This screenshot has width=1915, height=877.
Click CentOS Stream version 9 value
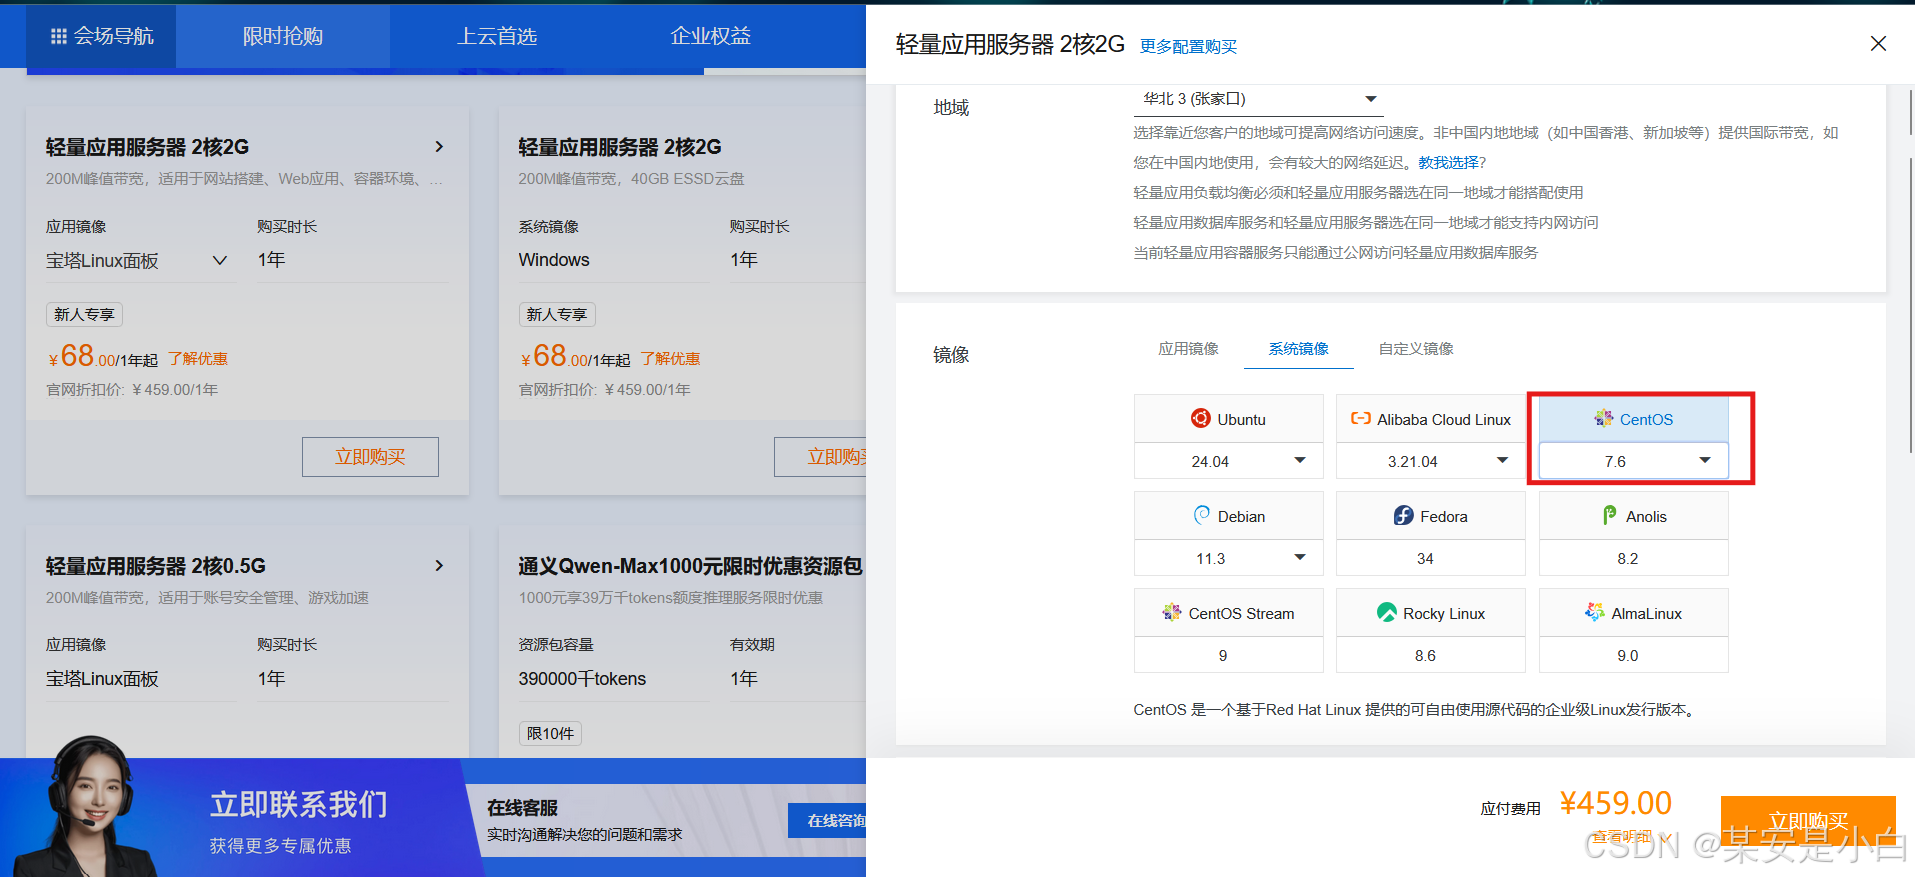tap(1222, 655)
